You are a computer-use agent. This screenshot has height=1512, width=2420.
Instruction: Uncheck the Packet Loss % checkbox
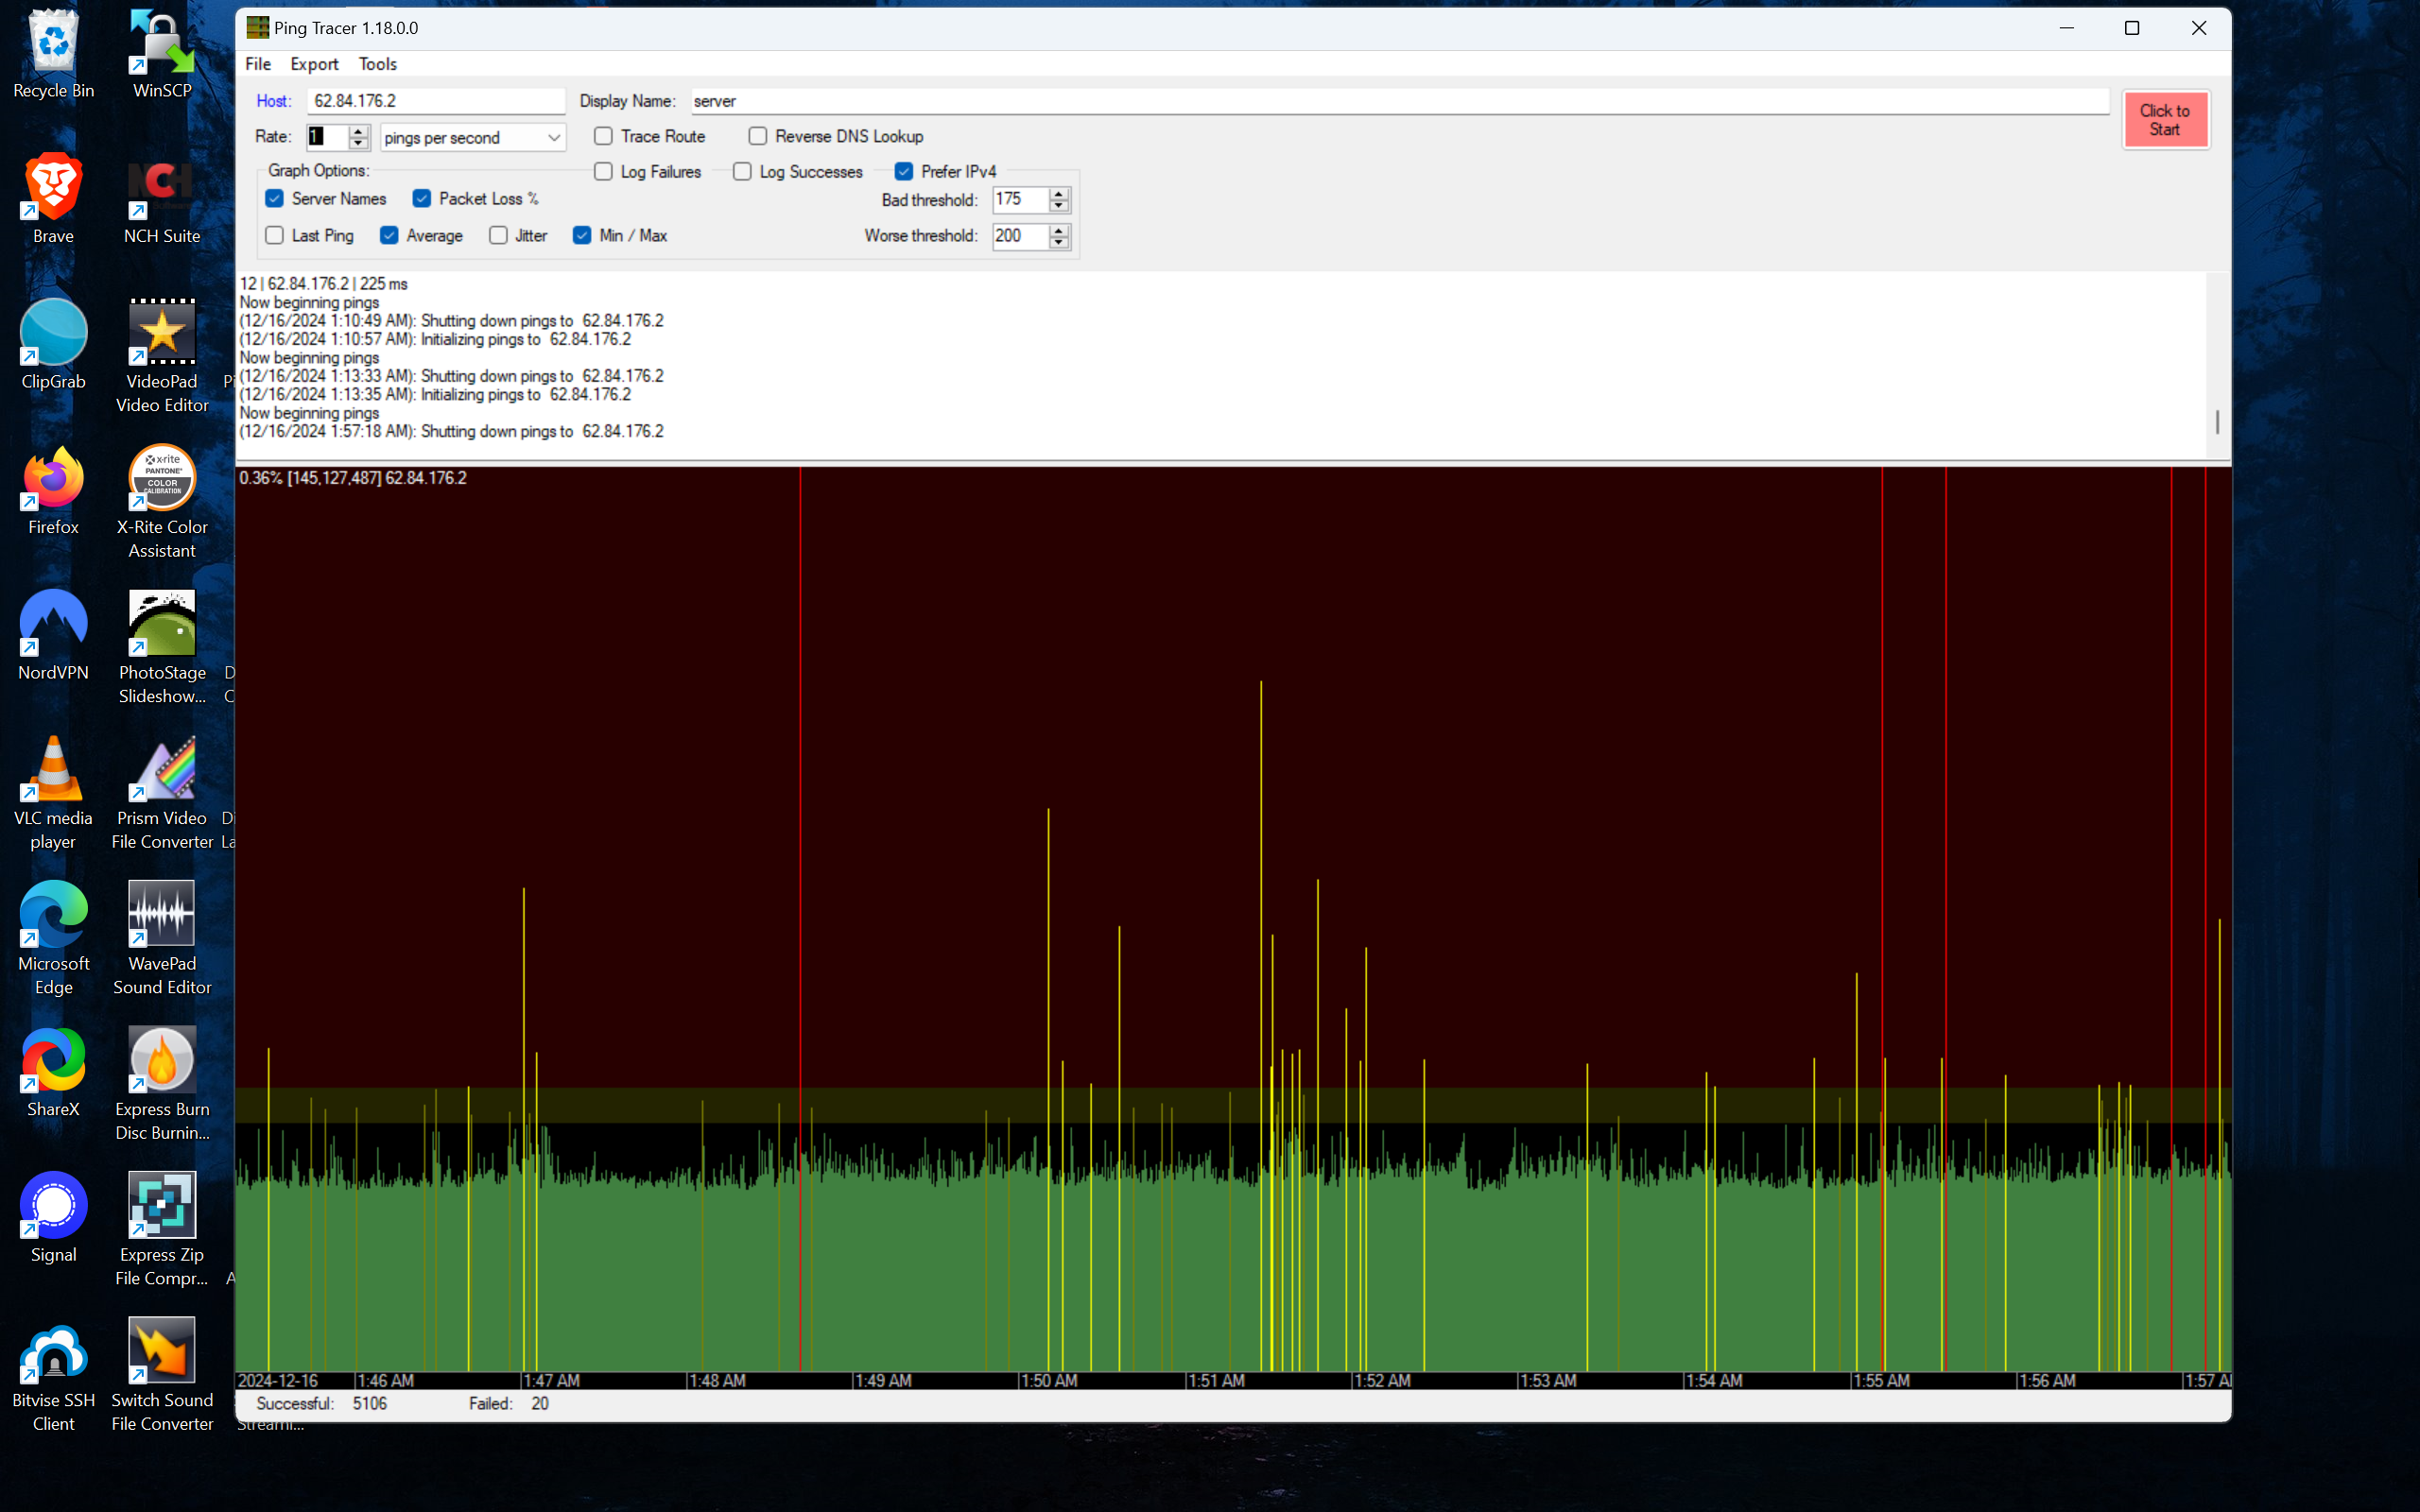click(422, 199)
